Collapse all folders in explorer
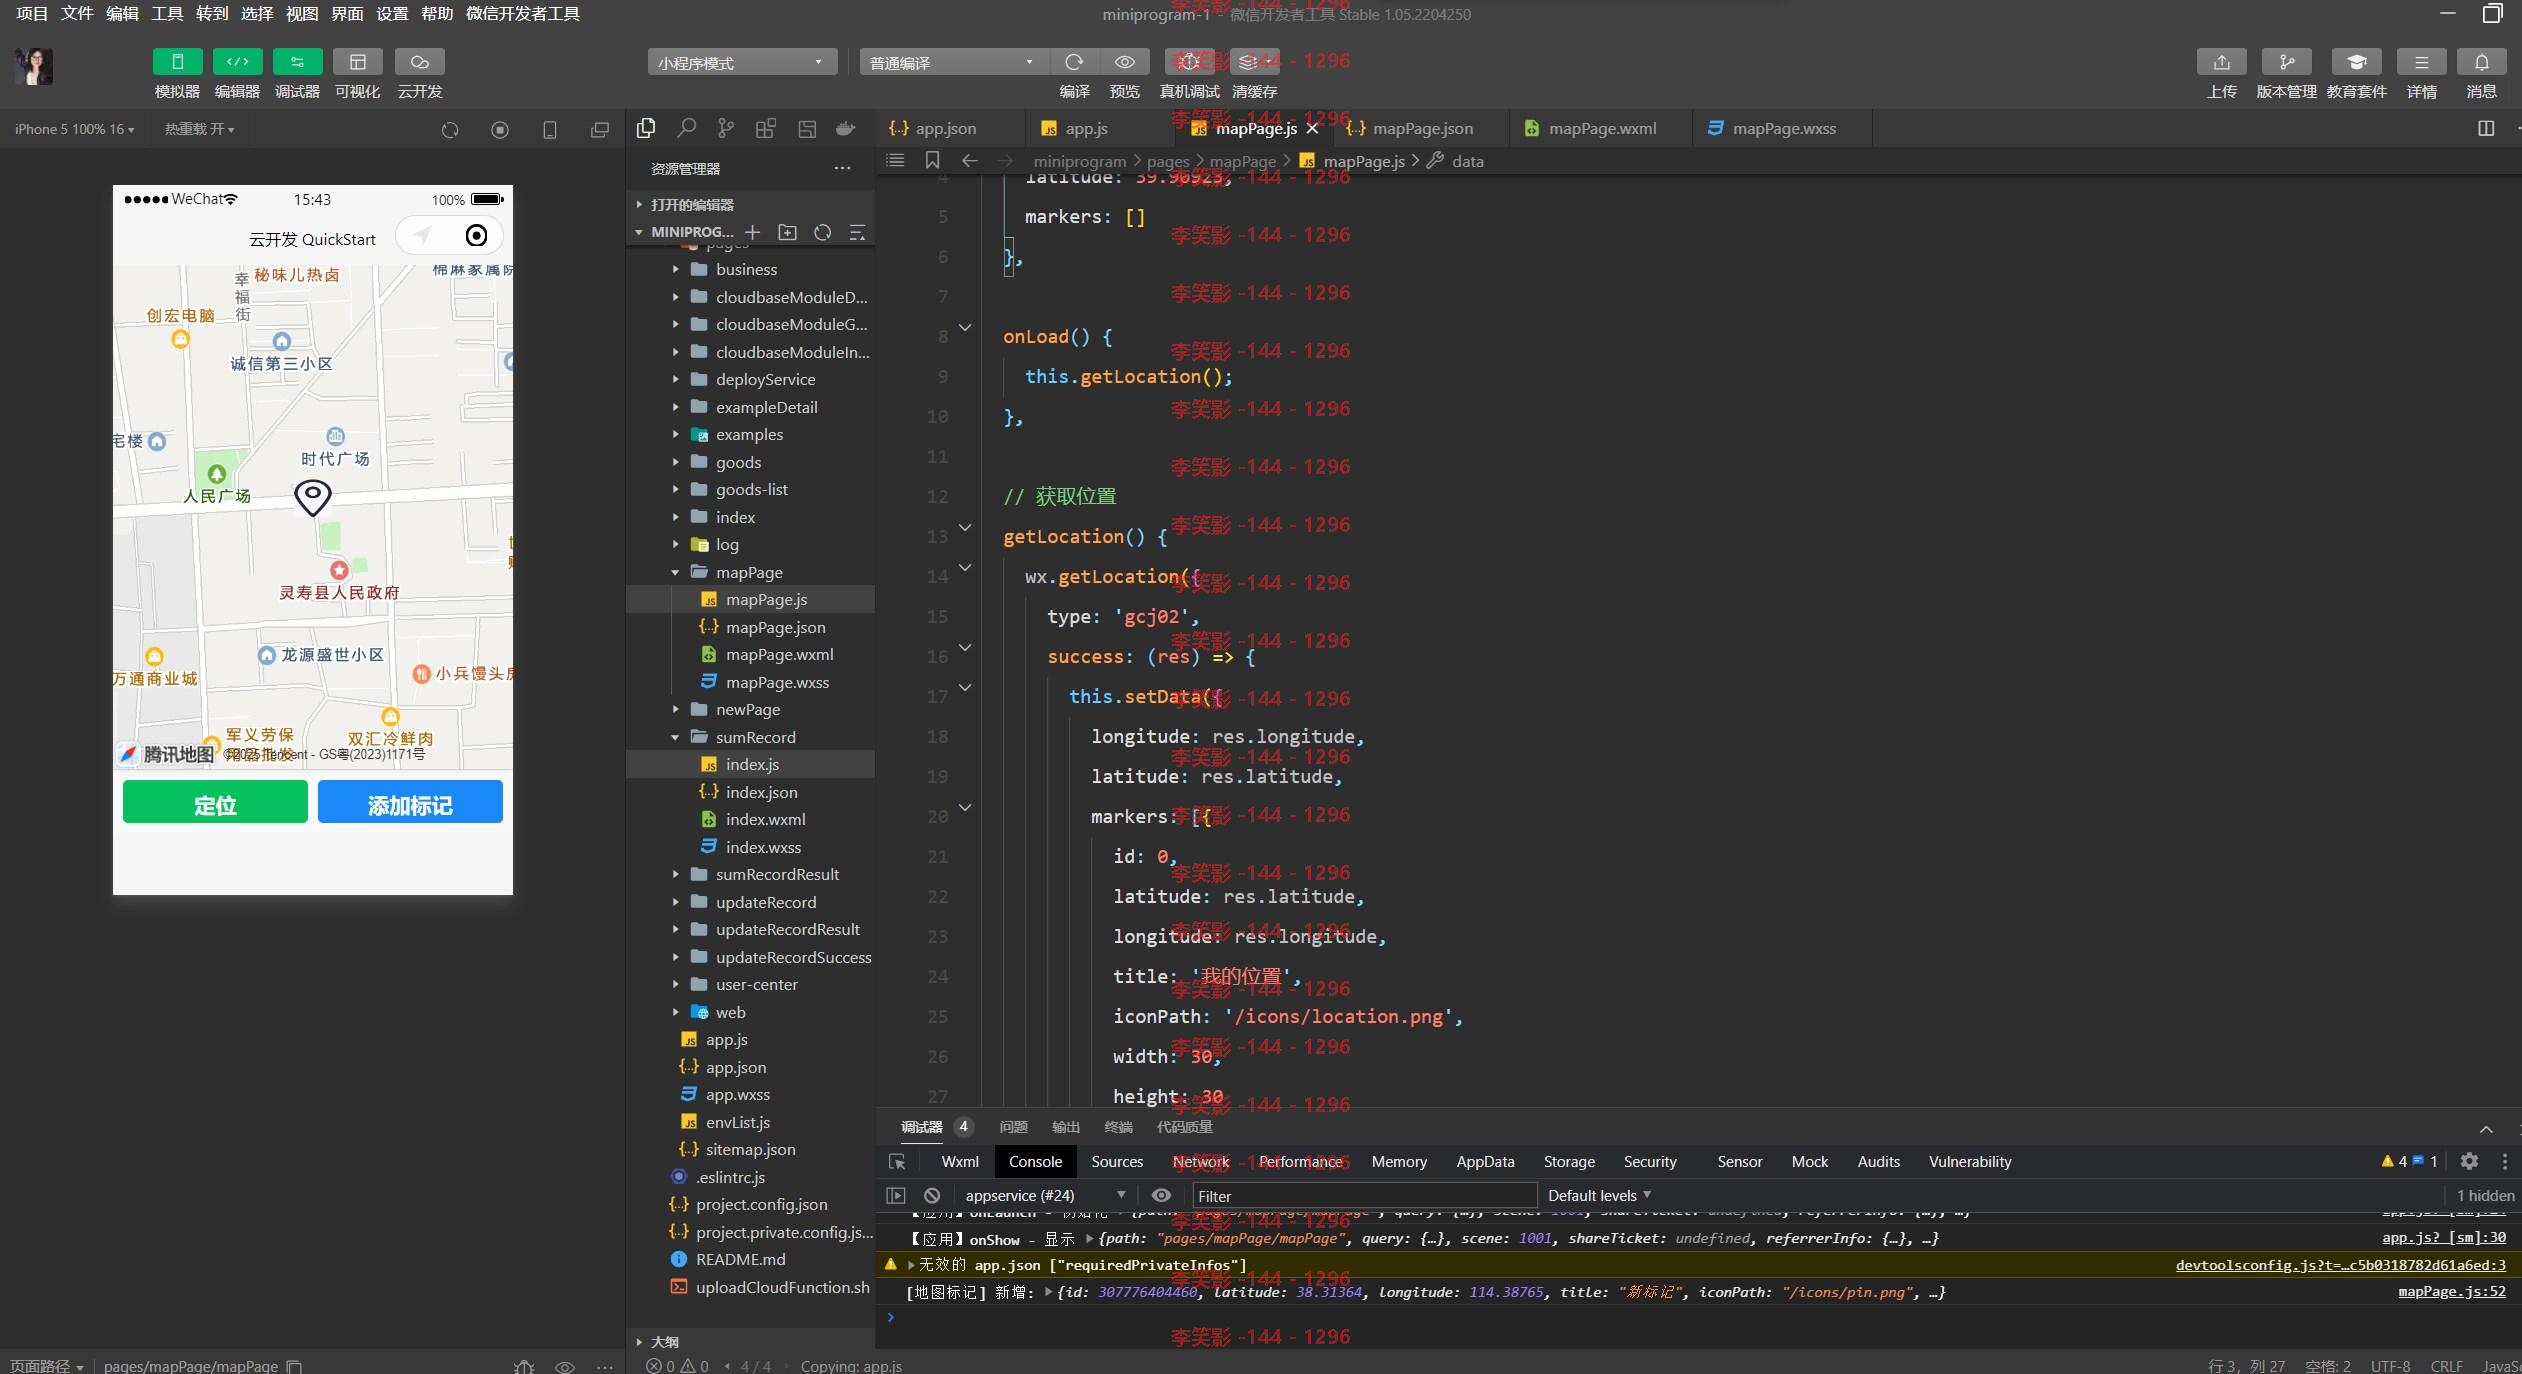2522x1374 pixels. point(857,232)
